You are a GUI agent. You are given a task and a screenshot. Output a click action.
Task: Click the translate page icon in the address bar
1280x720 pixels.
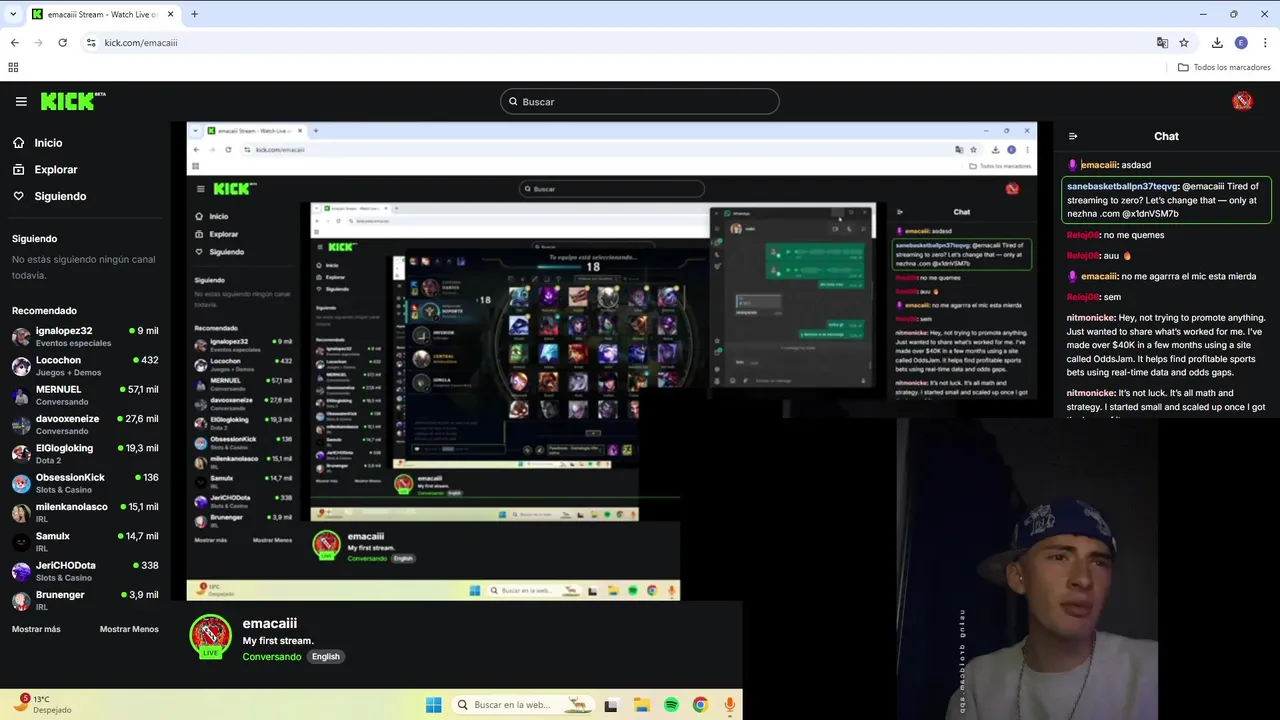pos(1162,43)
